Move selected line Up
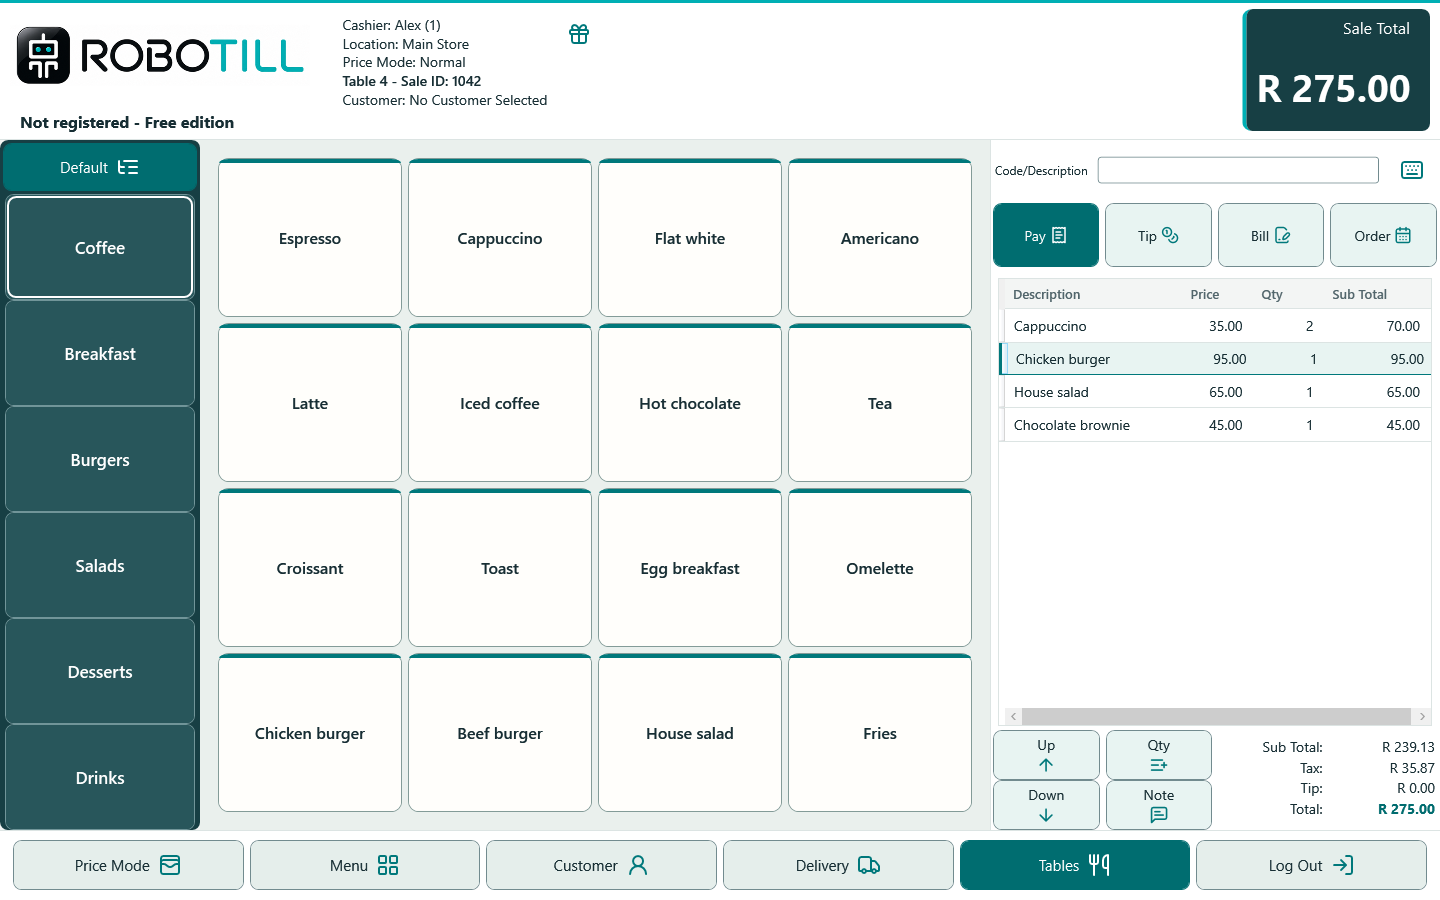1440x900 pixels. [1046, 755]
